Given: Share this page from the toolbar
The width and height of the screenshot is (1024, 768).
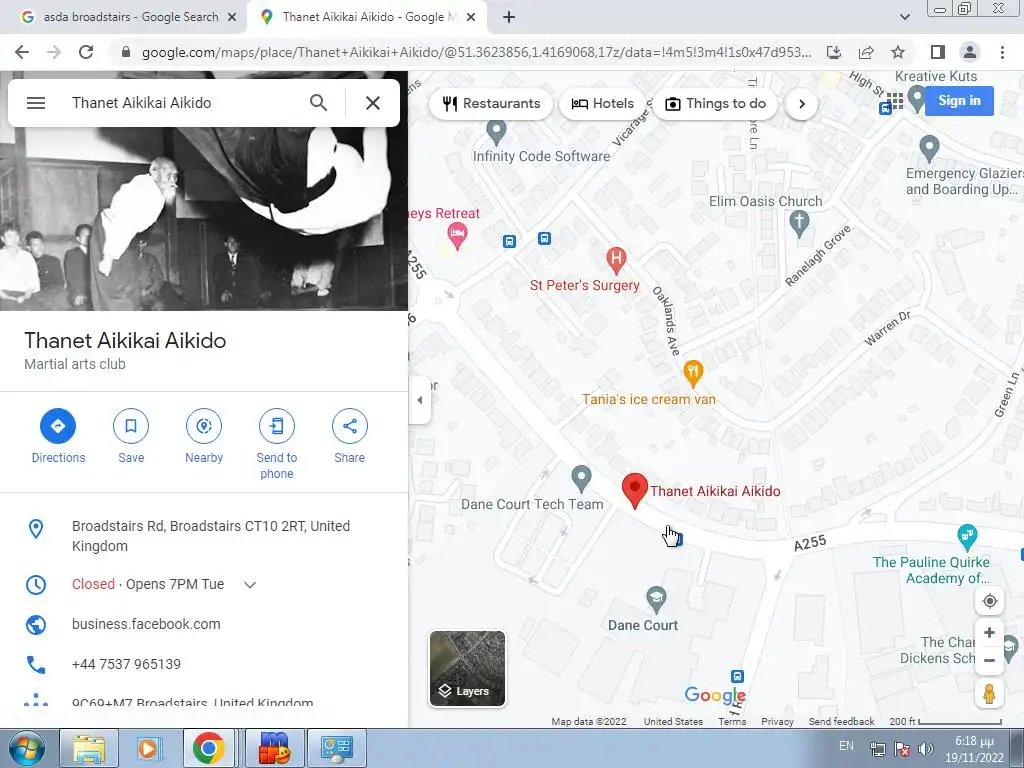Looking at the screenshot, I should coord(866,52).
